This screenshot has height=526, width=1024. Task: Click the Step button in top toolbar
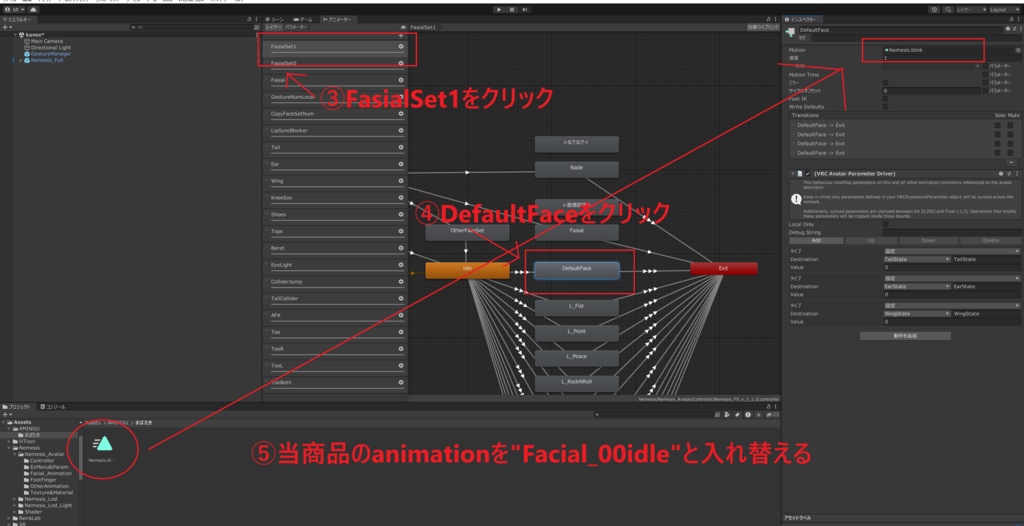tap(525, 10)
